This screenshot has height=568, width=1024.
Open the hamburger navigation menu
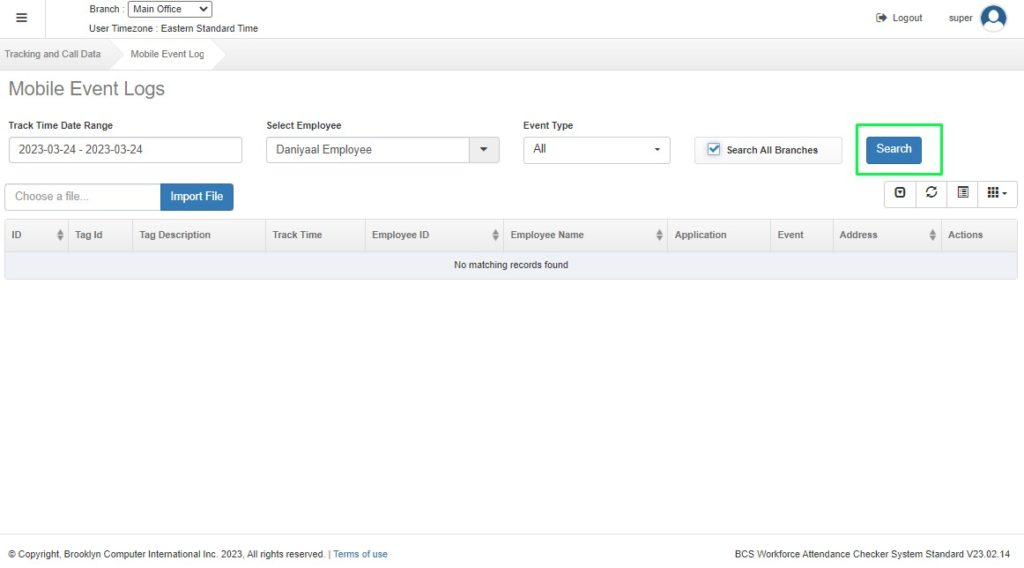21,18
